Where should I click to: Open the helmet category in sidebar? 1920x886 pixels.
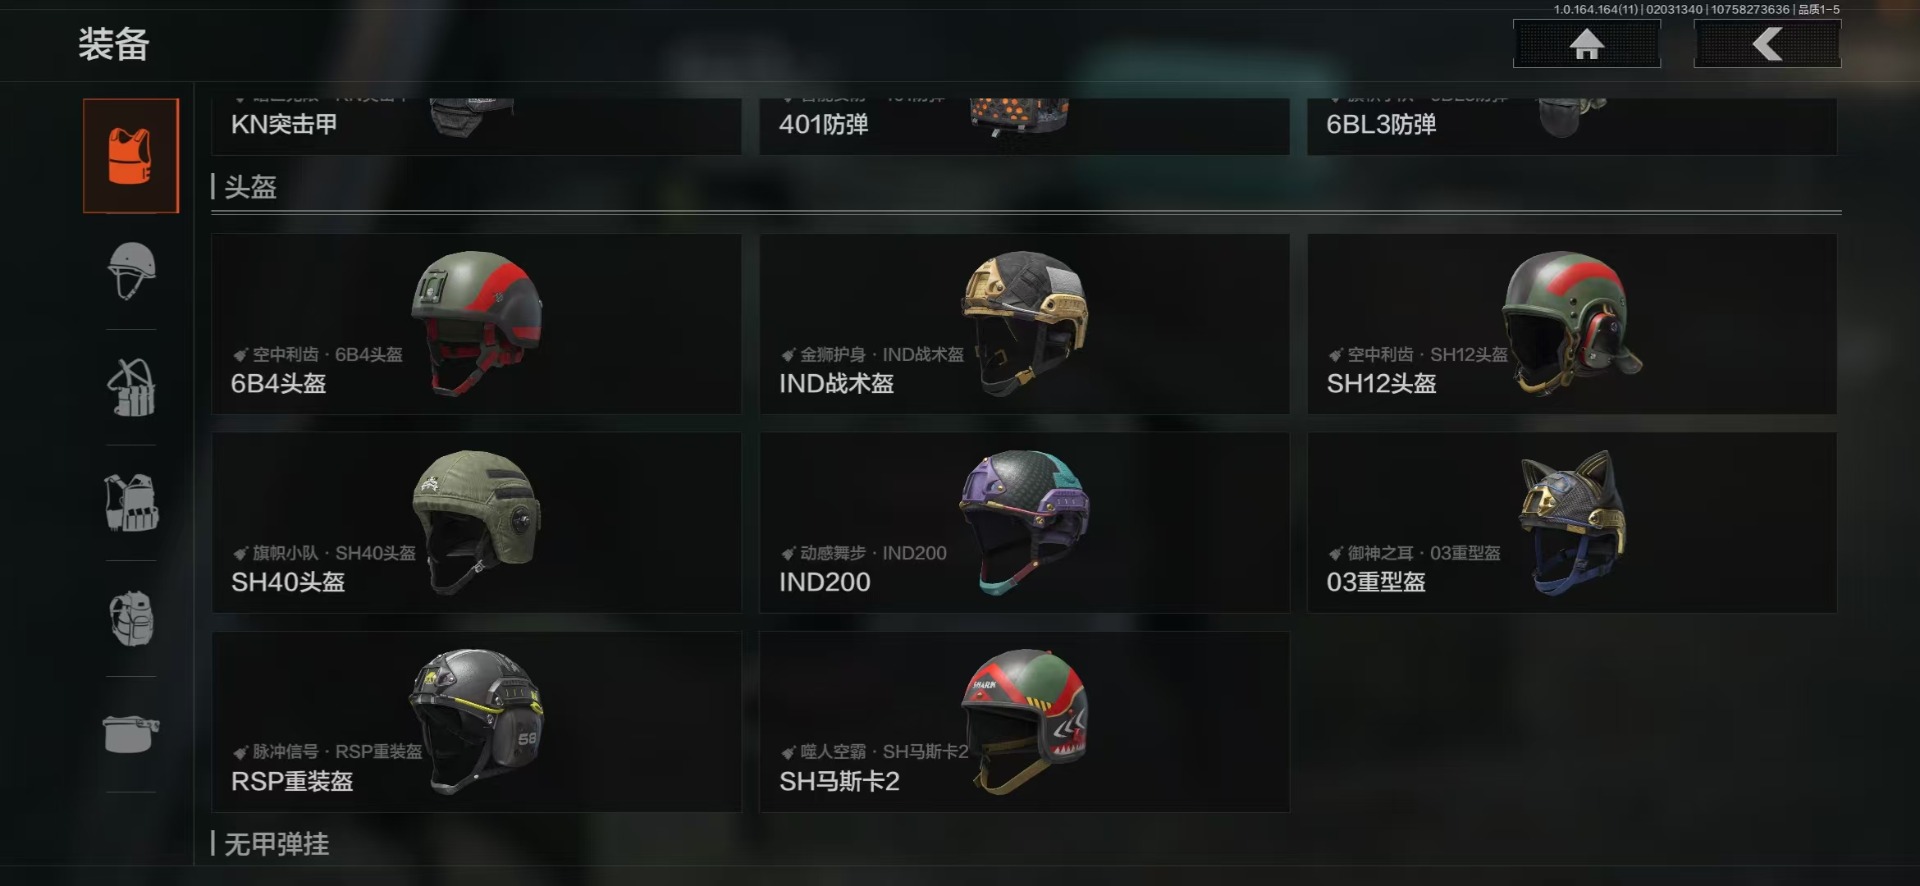click(x=131, y=271)
